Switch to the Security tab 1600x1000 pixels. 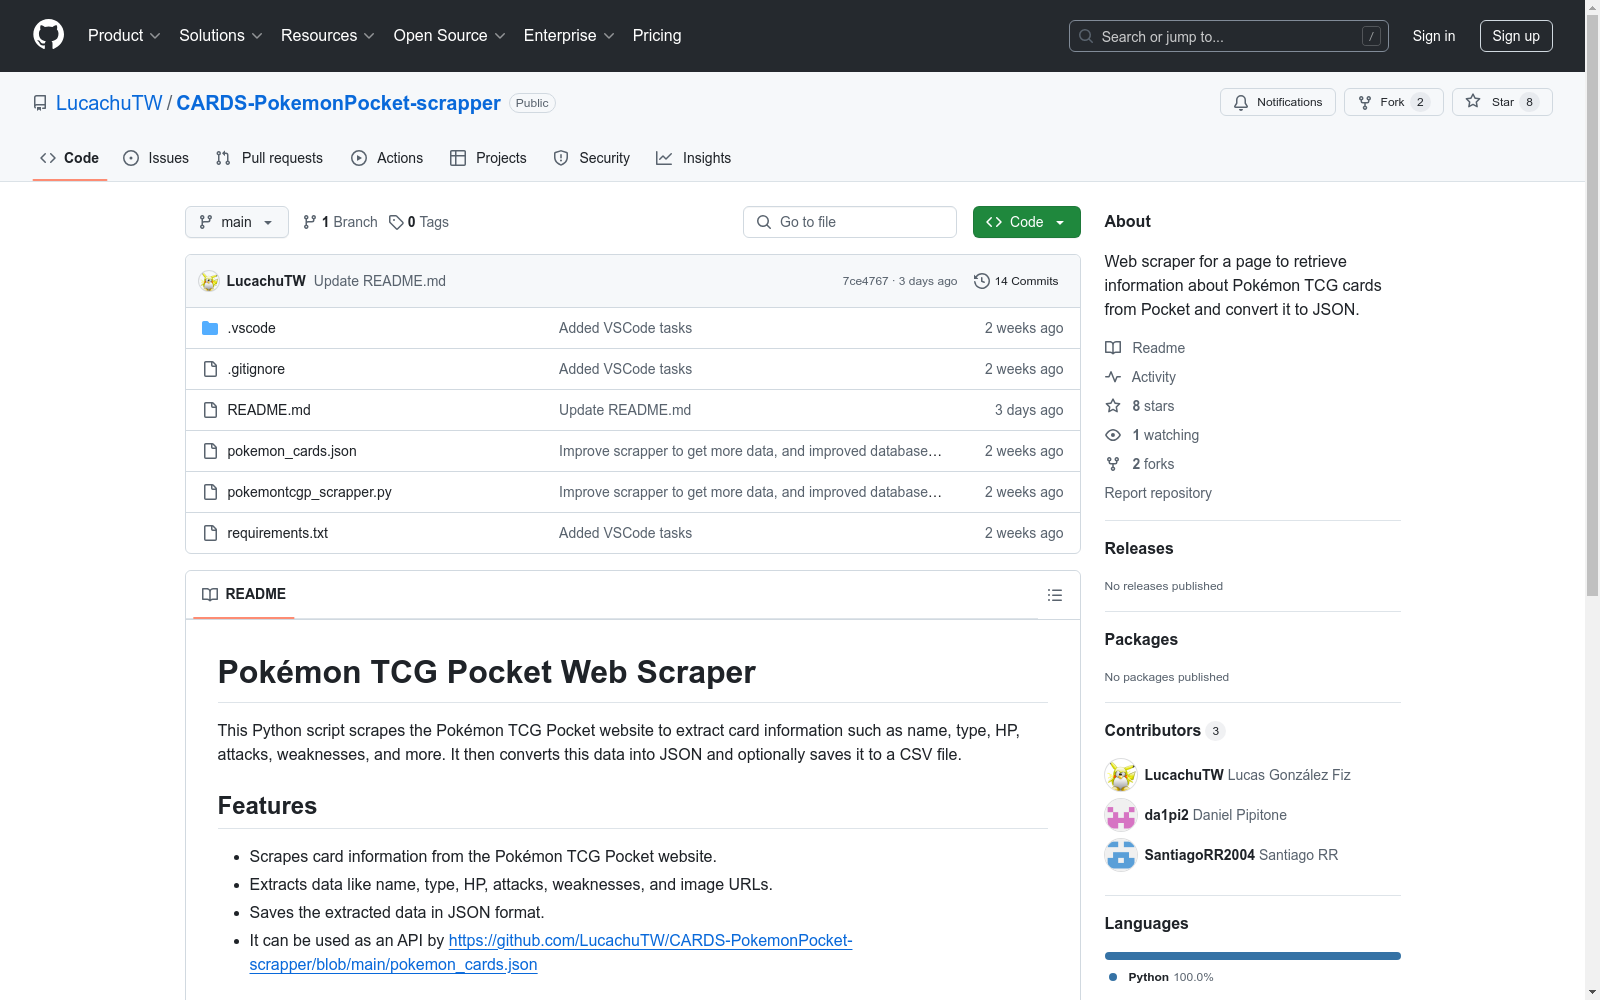pyautogui.click(x=592, y=158)
